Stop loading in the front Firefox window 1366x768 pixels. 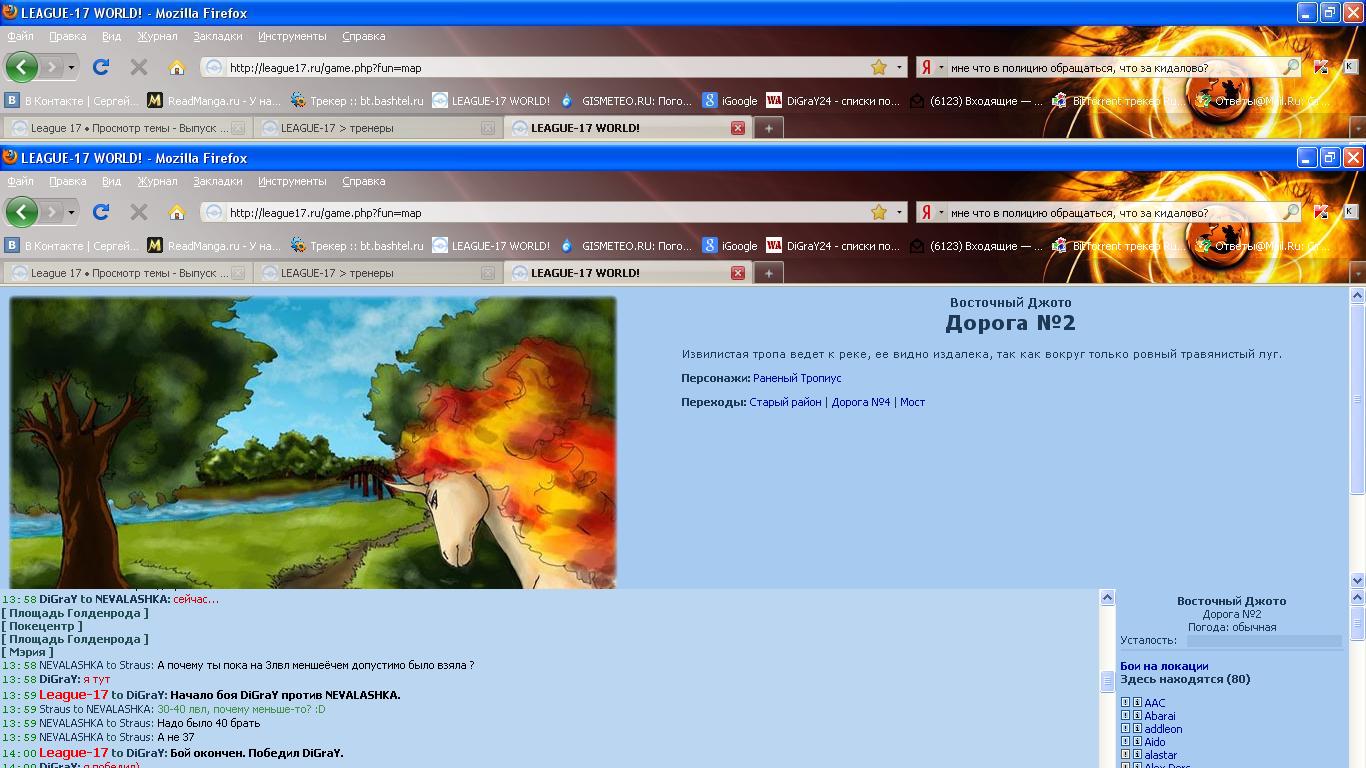tap(139, 212)
